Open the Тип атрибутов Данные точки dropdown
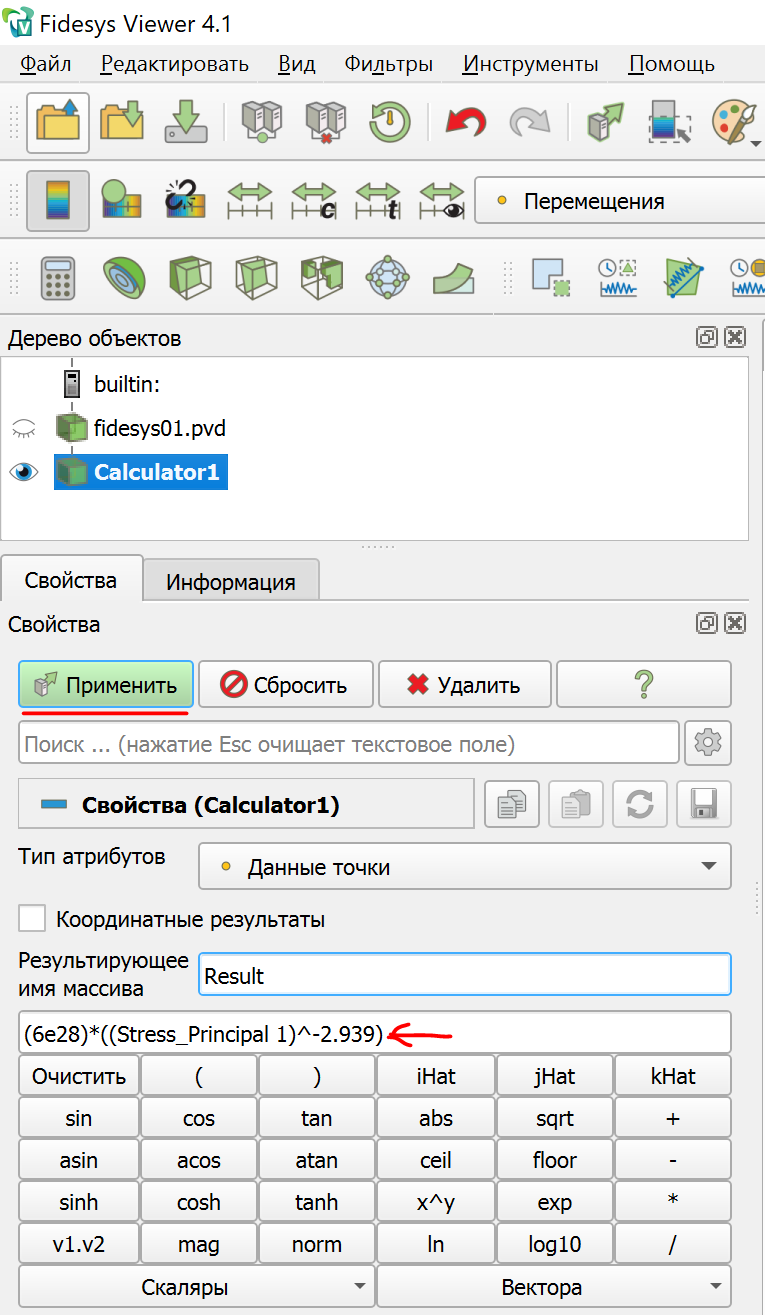This screenshot has width=765, height=1315. (465, 866)
